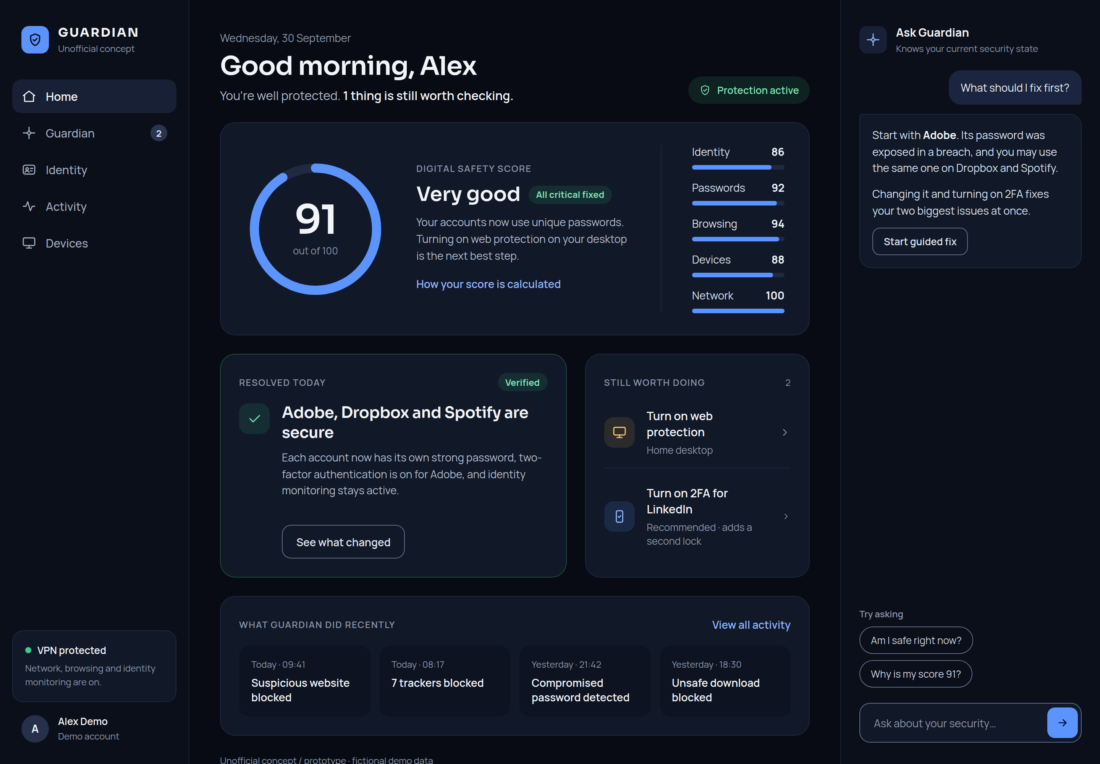Image resolution: width=1100 pixels, height=764 pixels.
Task: Select the "Why is my score 91?" suggestion
Action: pos(915,674)
